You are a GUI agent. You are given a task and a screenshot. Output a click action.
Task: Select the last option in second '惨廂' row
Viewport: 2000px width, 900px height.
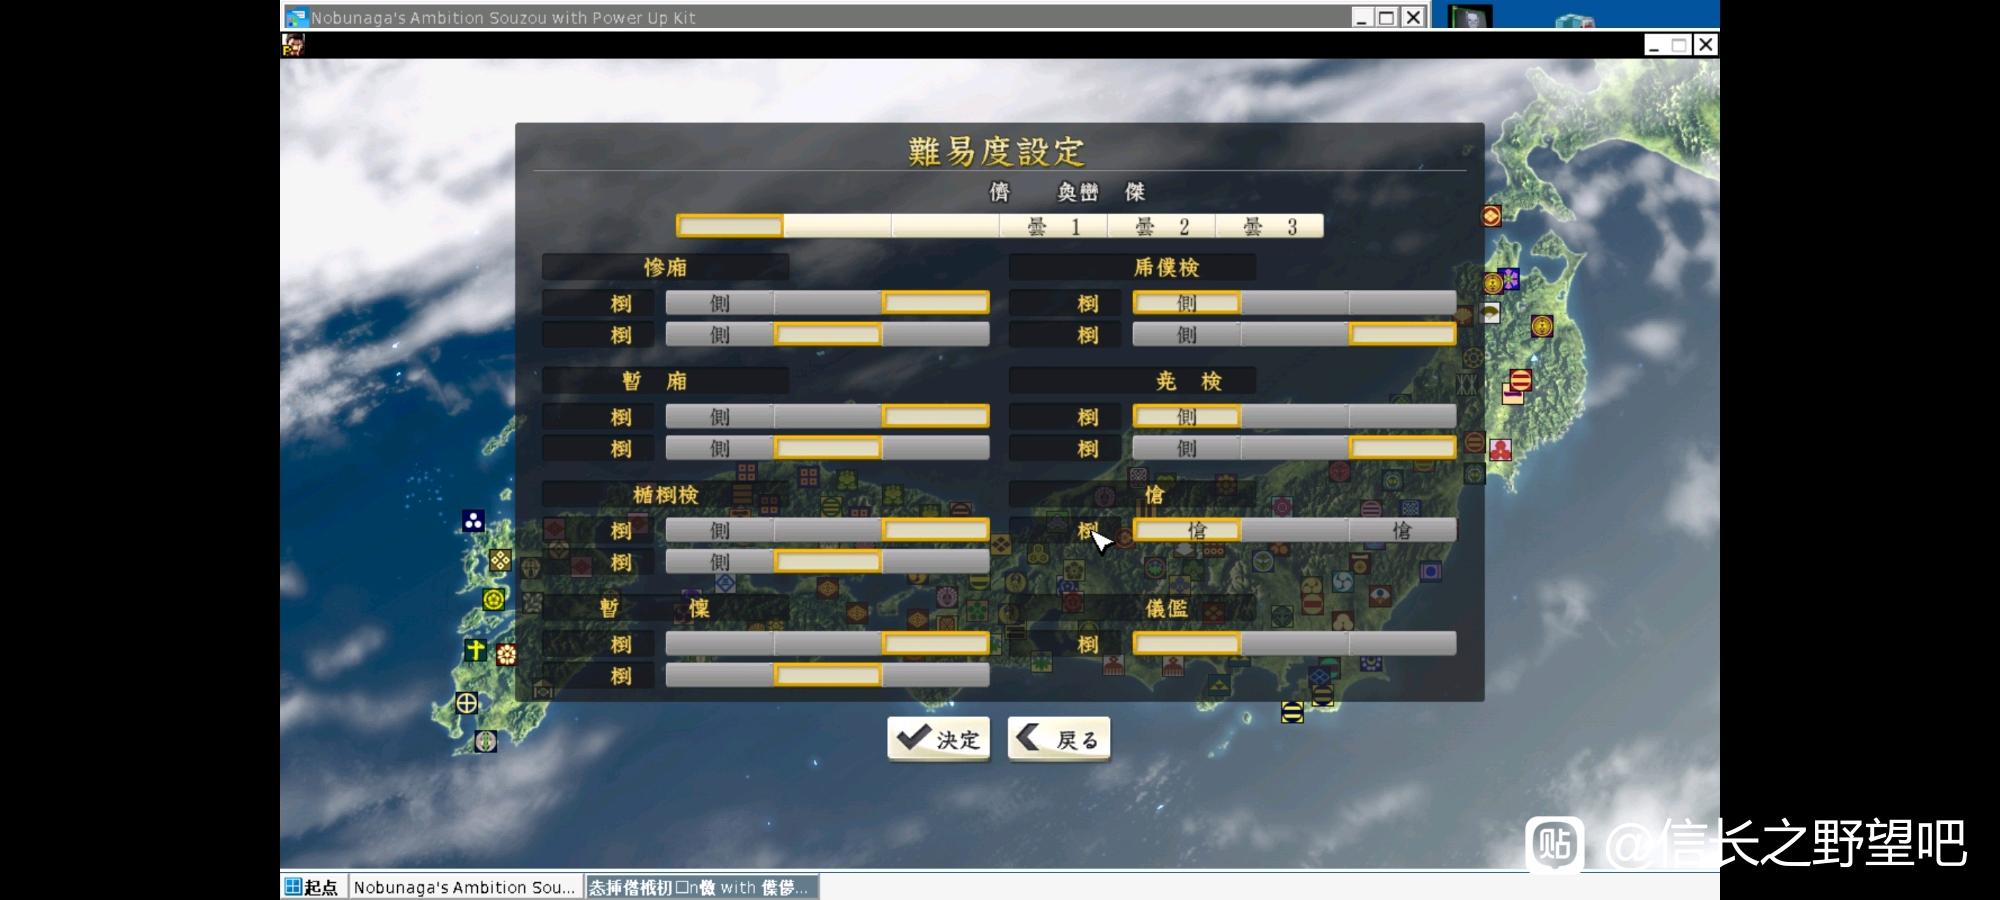pyautogui.click(x=936, y=334)
